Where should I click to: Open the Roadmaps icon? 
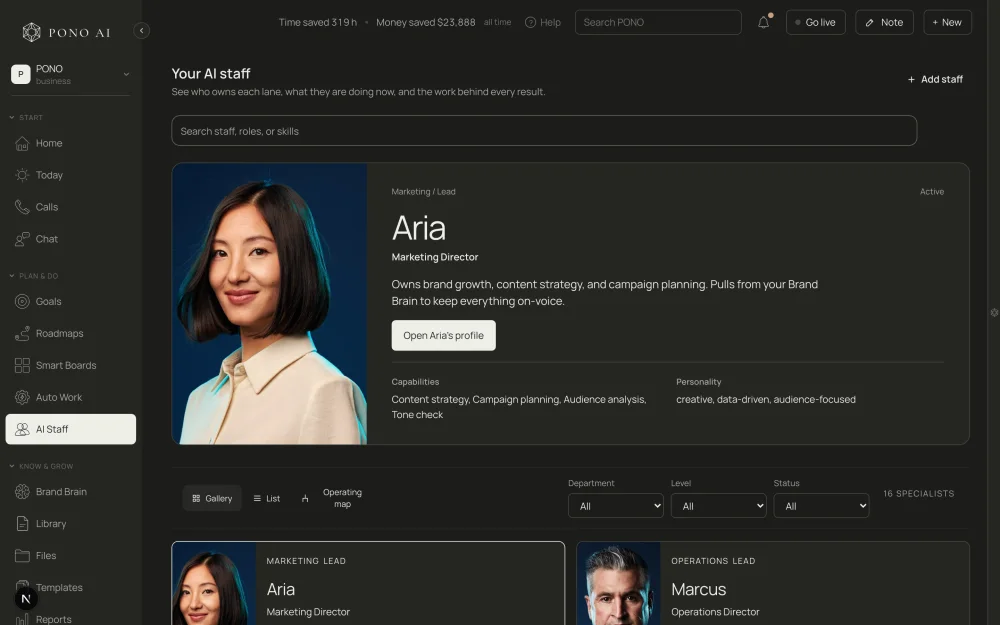coord(22,334)
